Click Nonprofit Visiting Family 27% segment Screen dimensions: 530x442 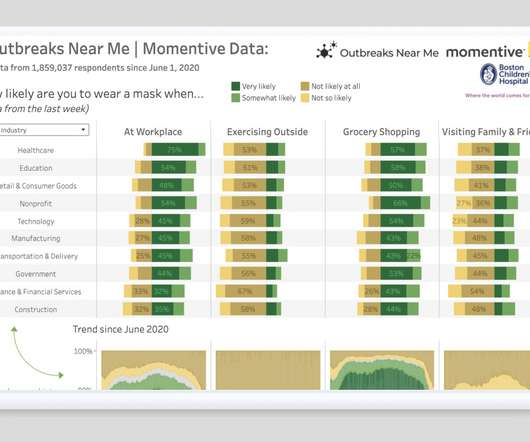click(463, 203)
